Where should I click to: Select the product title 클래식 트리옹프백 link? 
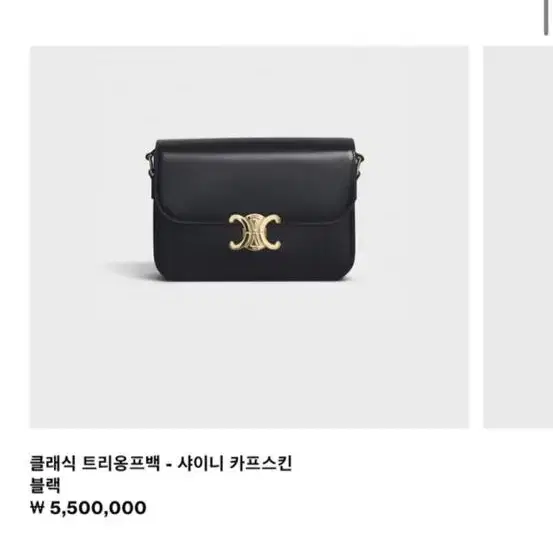161,463
